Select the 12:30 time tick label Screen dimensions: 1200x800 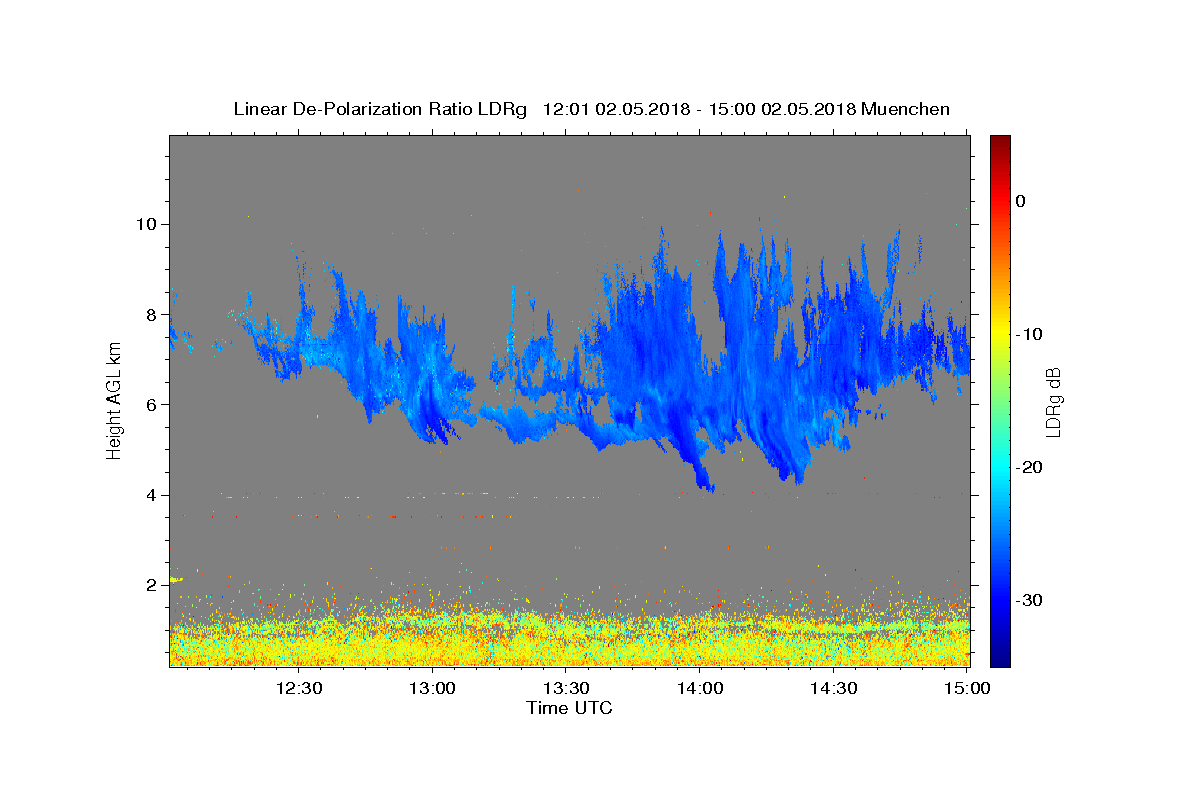click(299, 689)
